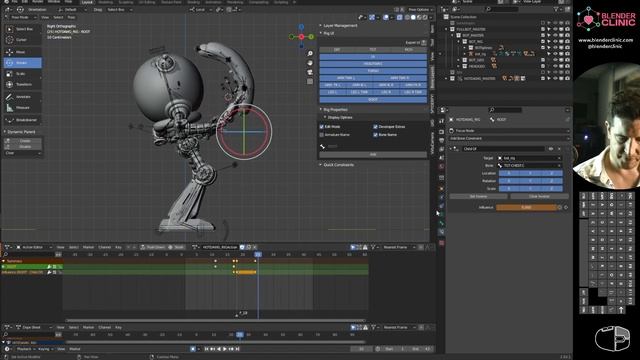640x360 pixels.
Task: Click the Set Inverse button
Action: [478, 197]
